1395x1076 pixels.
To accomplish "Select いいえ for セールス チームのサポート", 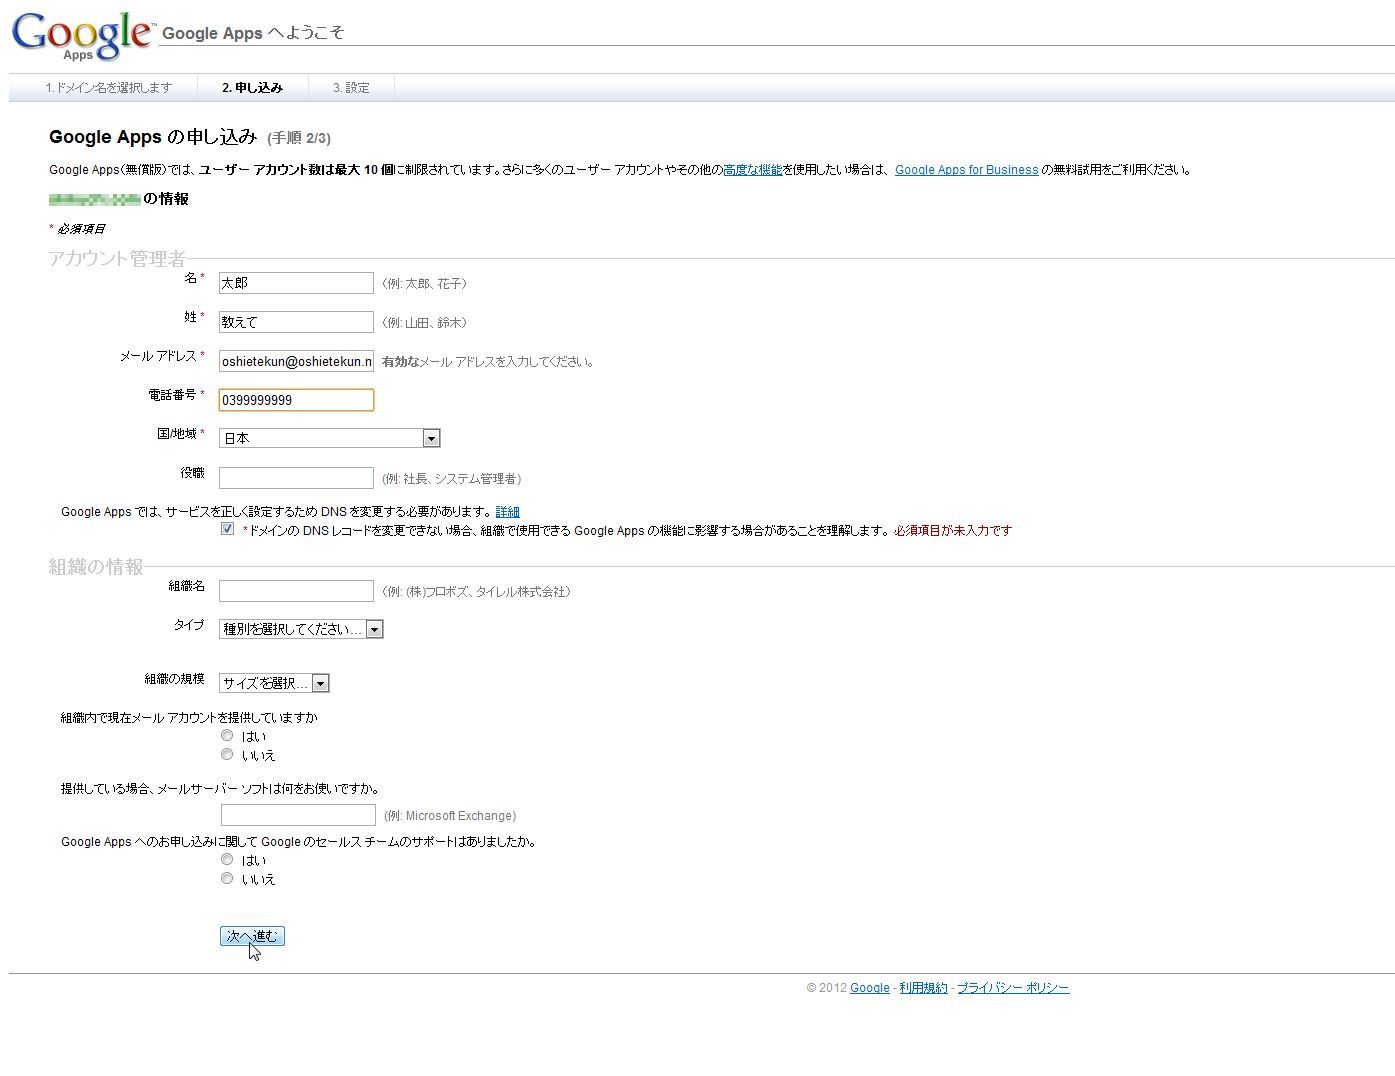I will (227, 878).
